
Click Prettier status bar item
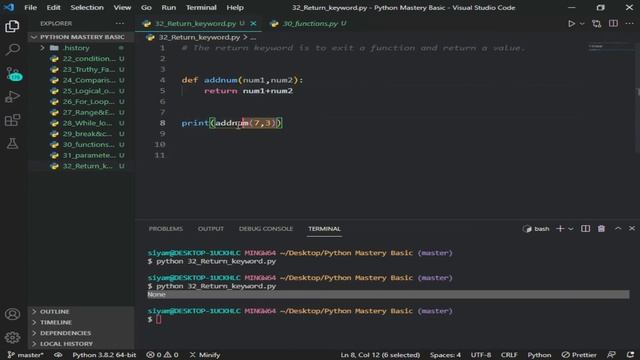tap(579, 355)
